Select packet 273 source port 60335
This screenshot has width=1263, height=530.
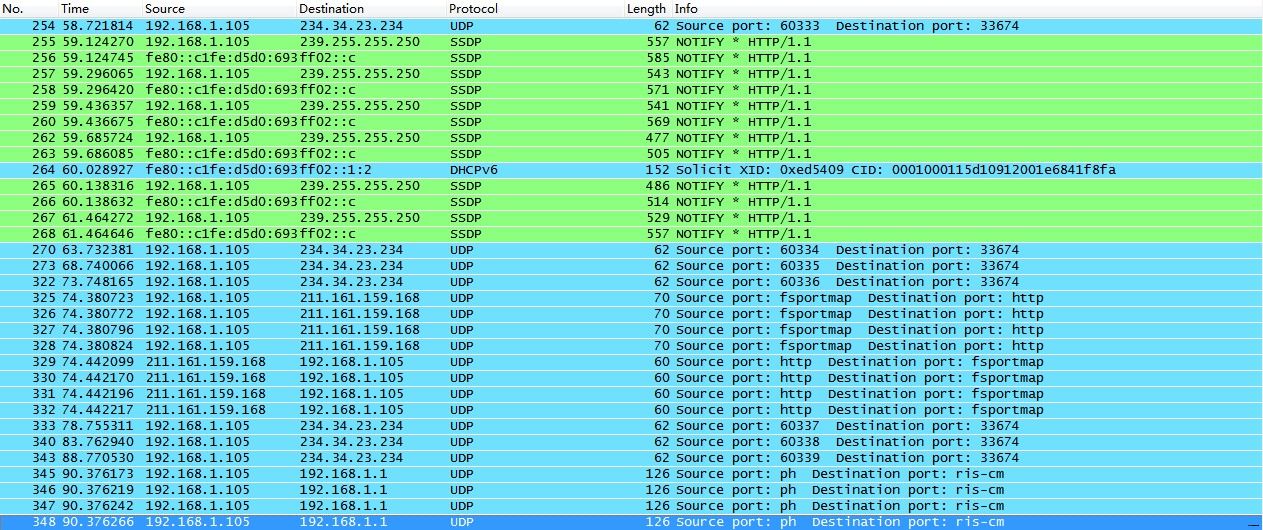(631, 266)
